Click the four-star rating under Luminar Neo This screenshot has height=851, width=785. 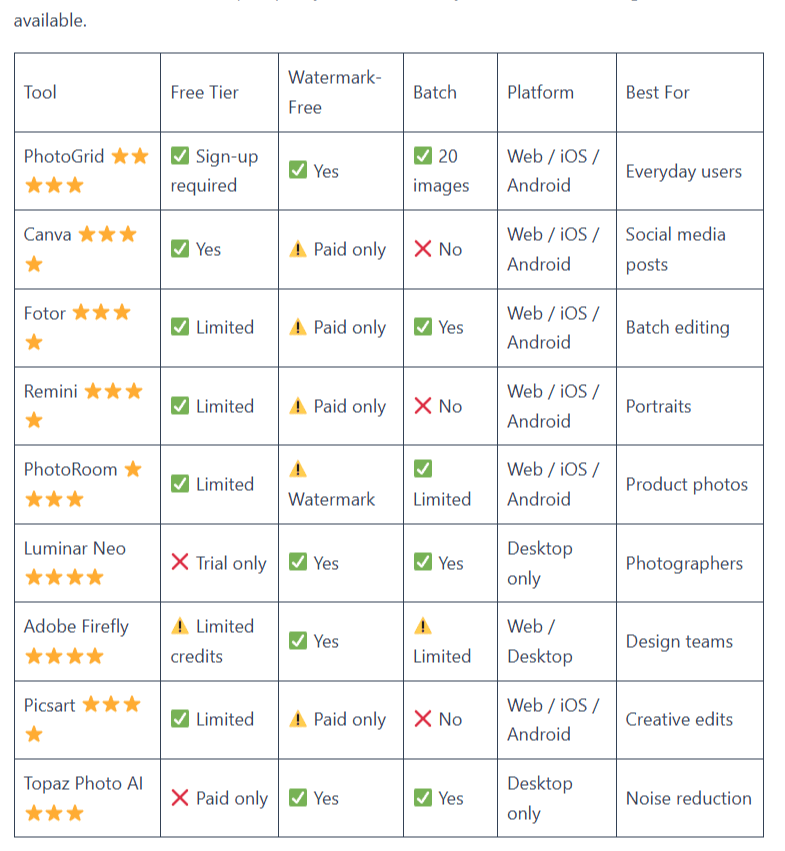tap(64, 577)
